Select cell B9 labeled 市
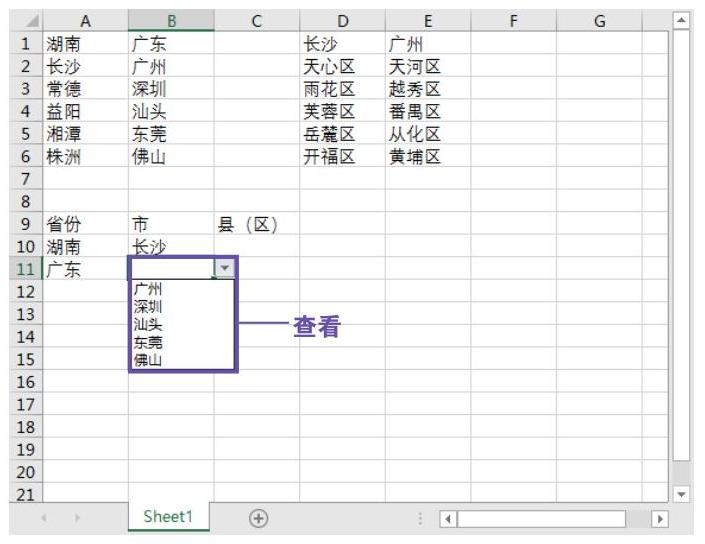 point(171,223)
